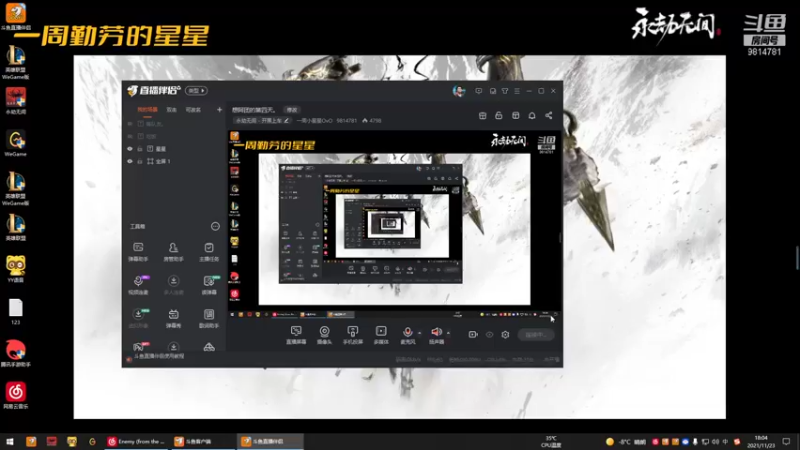Toggle visibility of second hidden source row
800x450 pixels.
130,137
